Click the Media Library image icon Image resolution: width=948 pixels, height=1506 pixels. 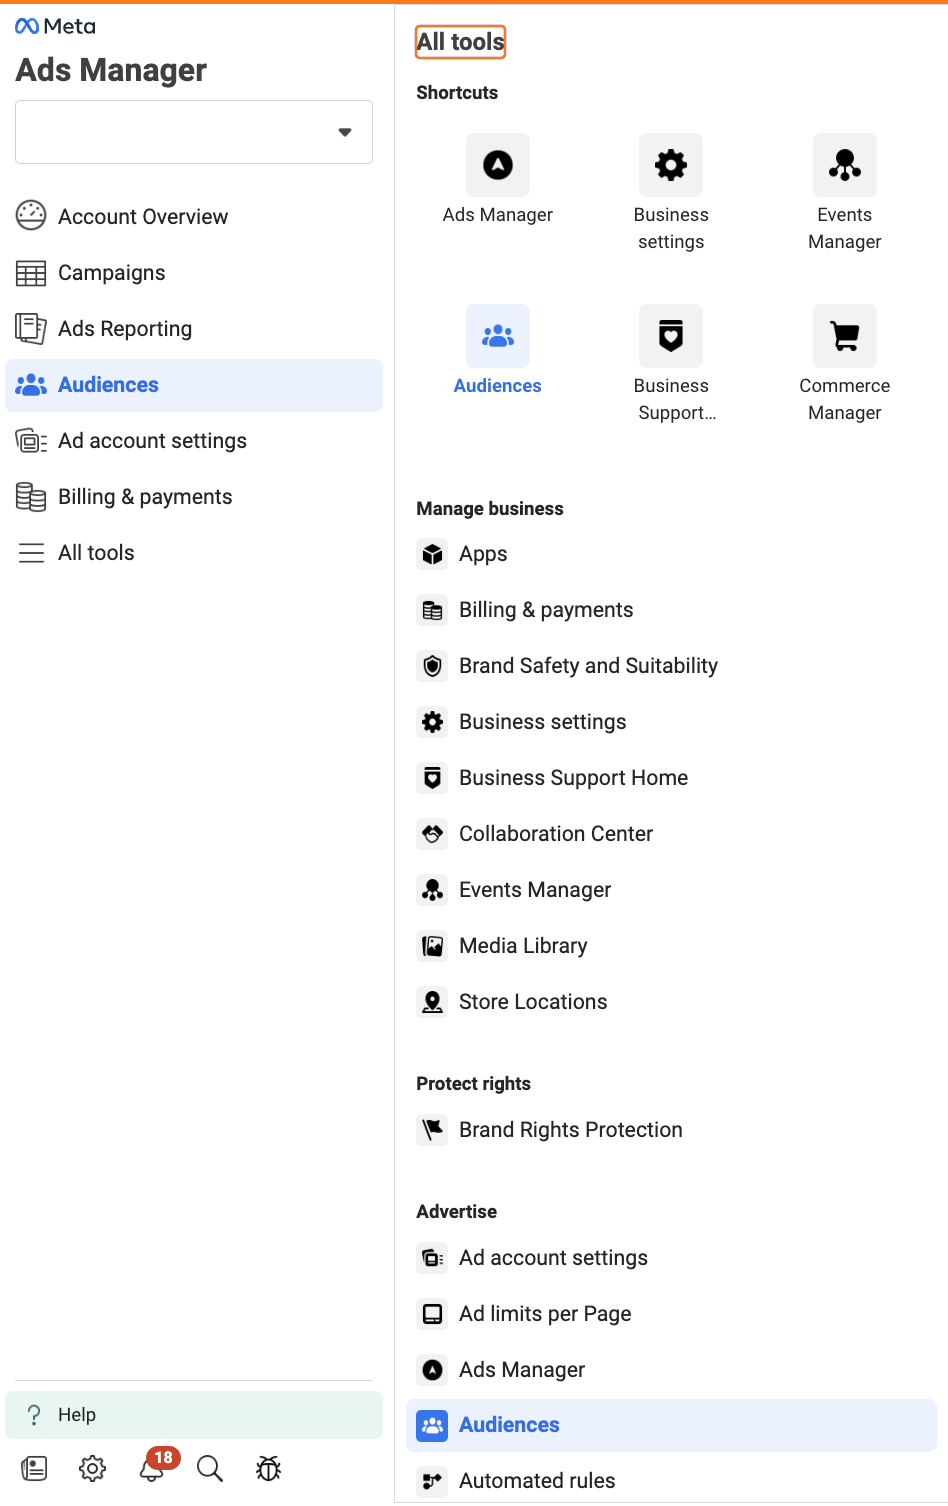click(x=432, y=946)
